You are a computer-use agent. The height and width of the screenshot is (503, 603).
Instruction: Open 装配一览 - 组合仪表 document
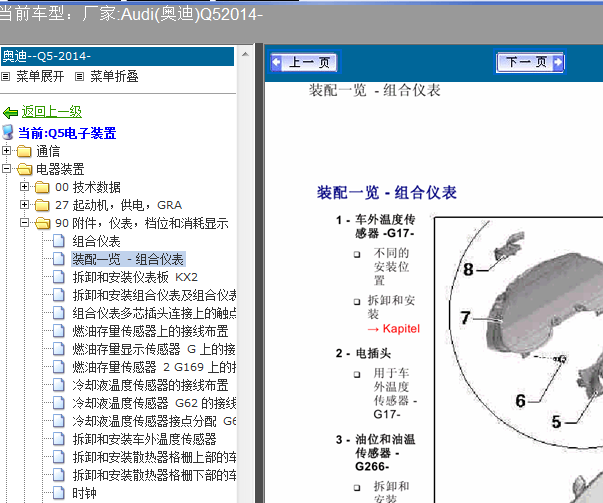click(128, 259)
